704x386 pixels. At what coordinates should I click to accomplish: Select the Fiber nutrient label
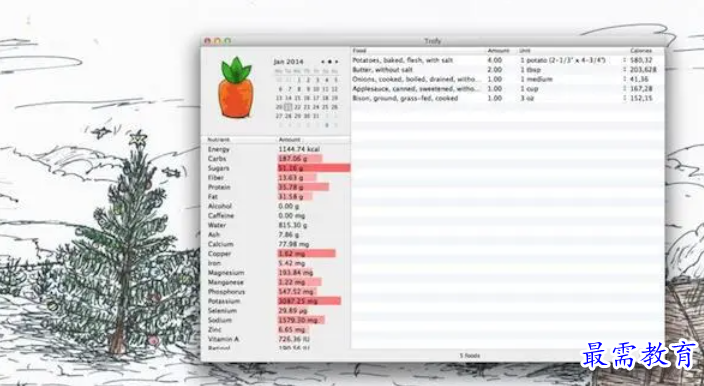point(216,178)
